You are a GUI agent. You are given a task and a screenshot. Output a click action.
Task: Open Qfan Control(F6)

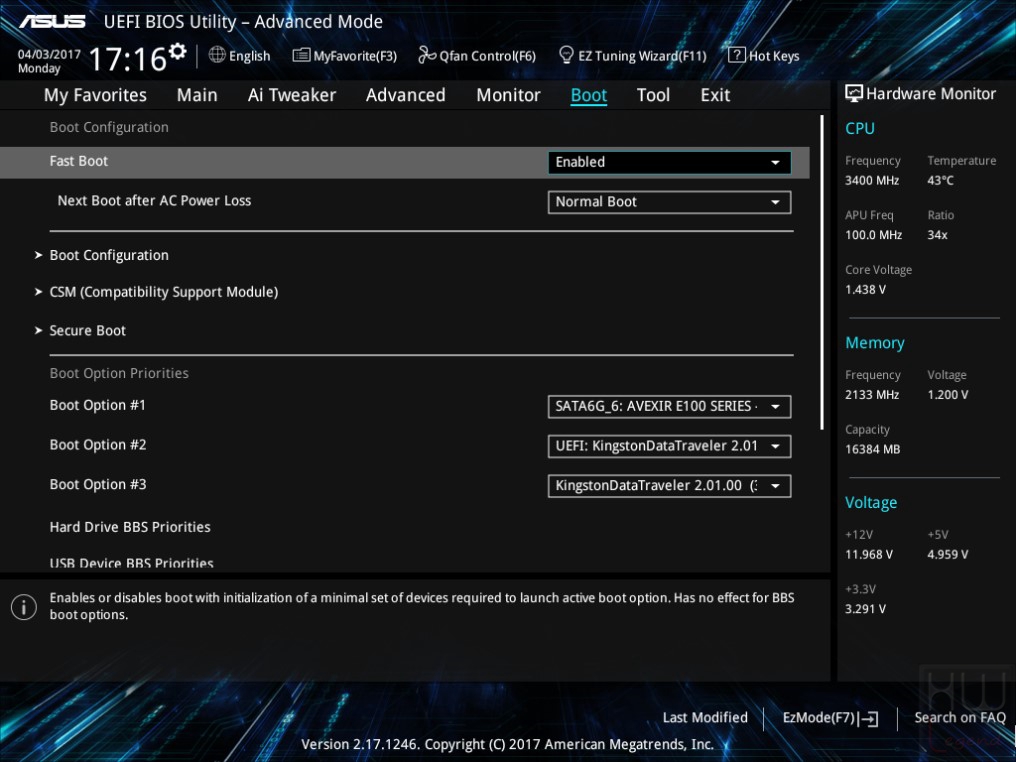(x=477, y=56)
